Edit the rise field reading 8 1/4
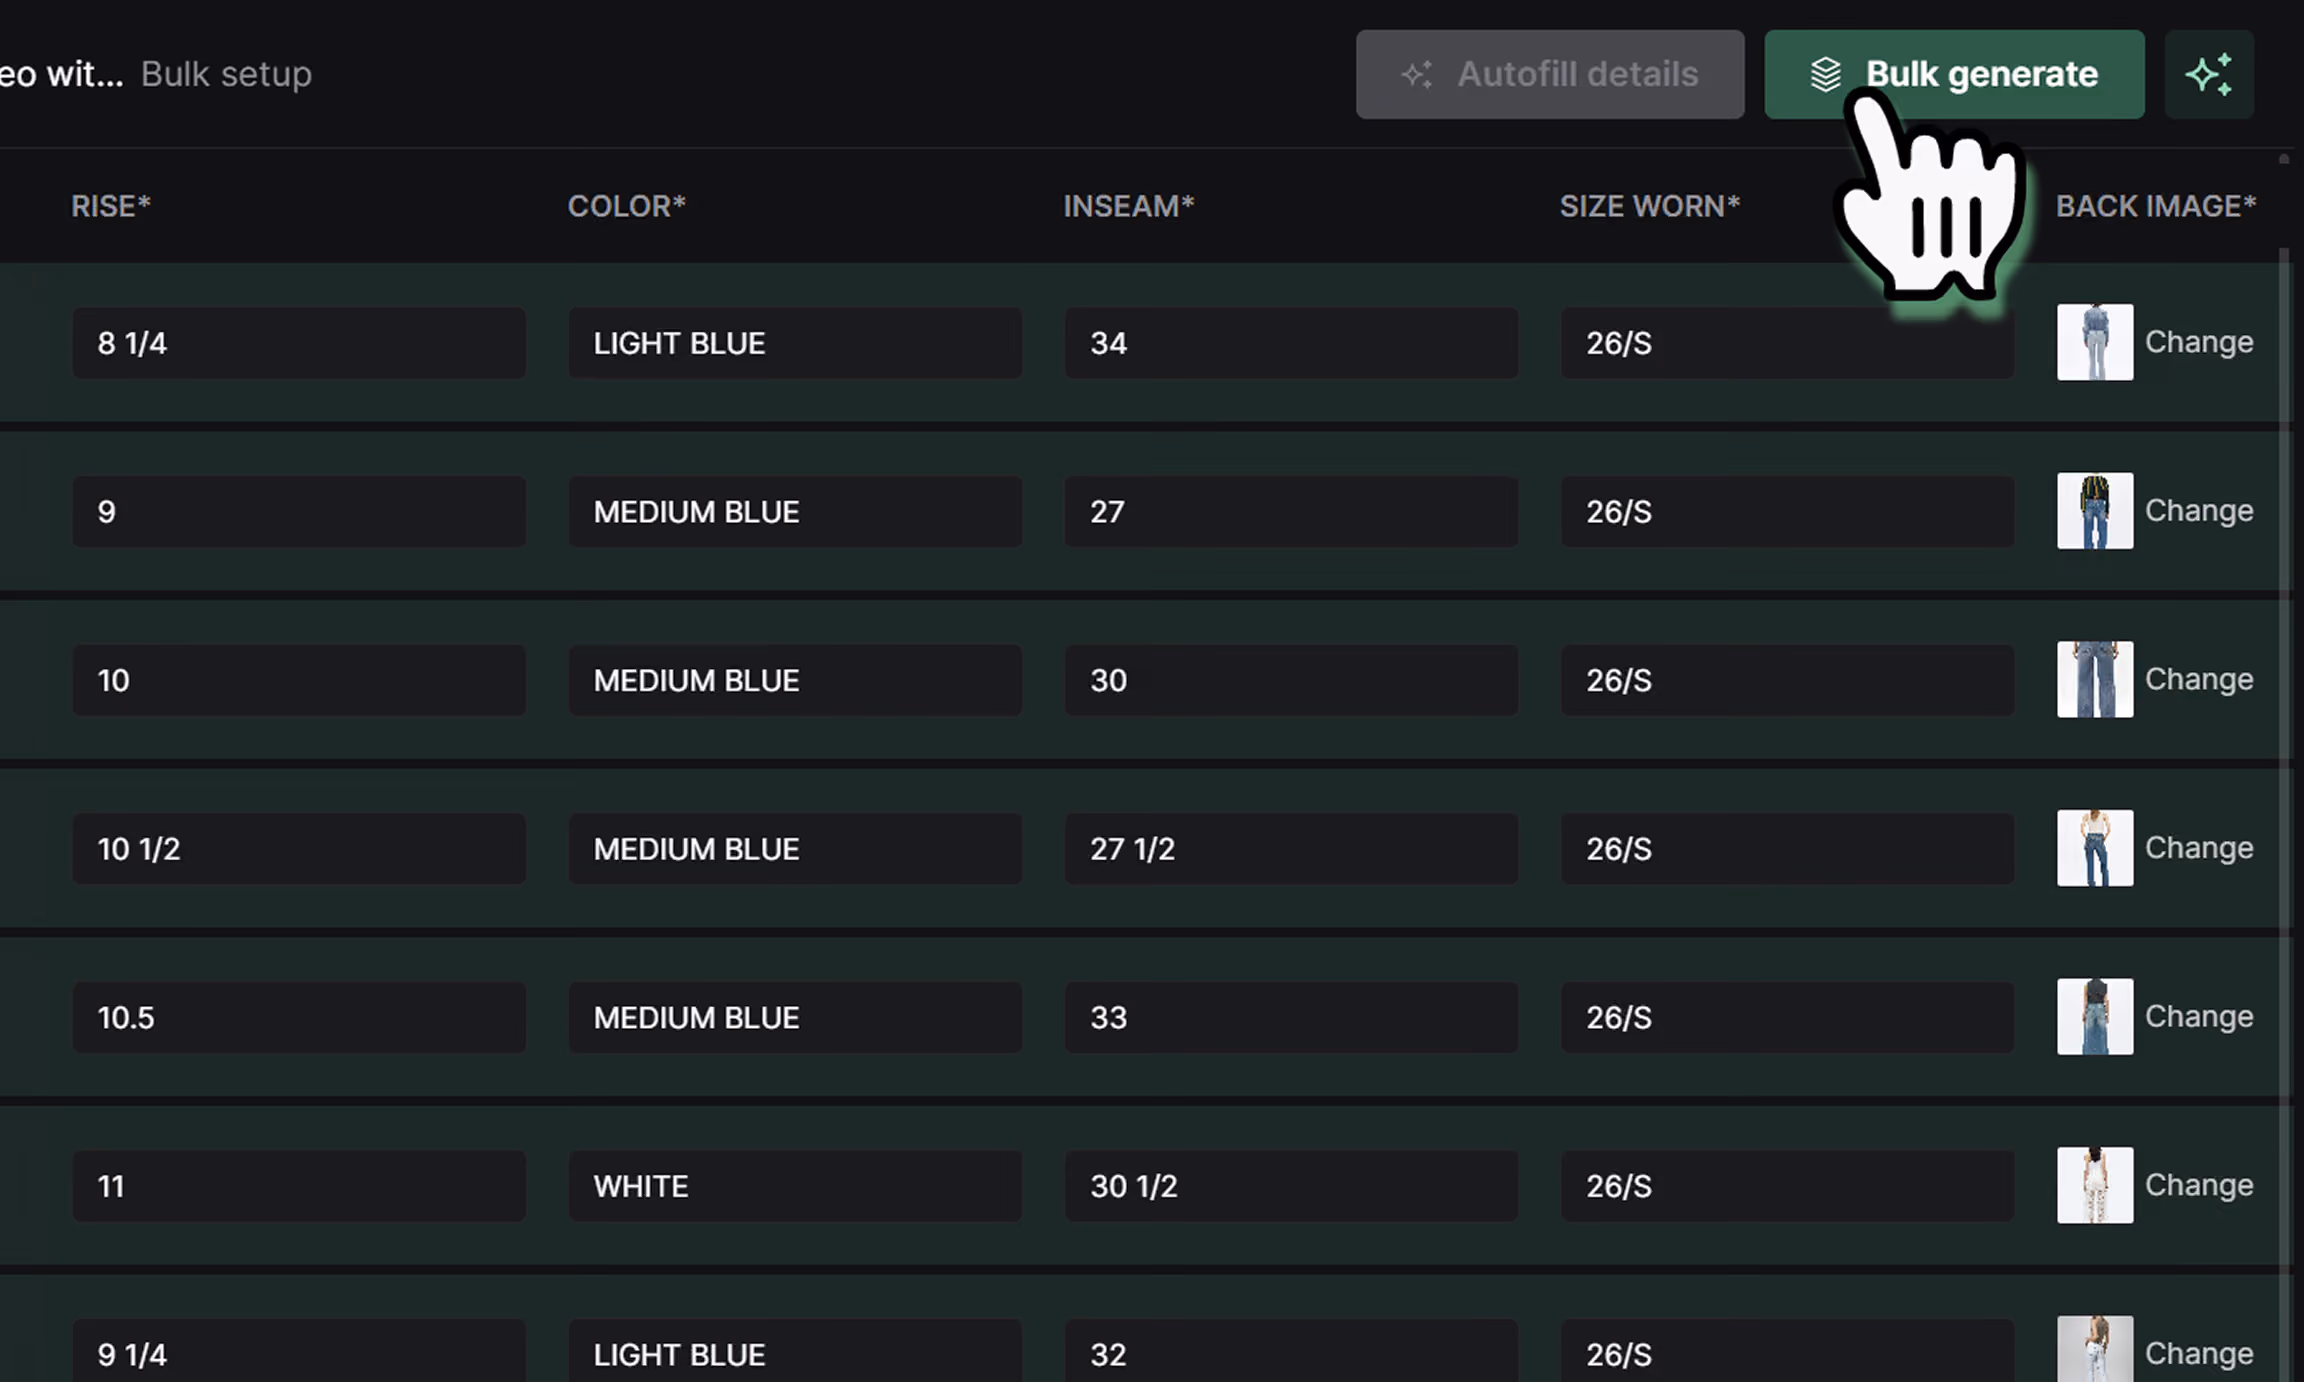 point(299,343)
